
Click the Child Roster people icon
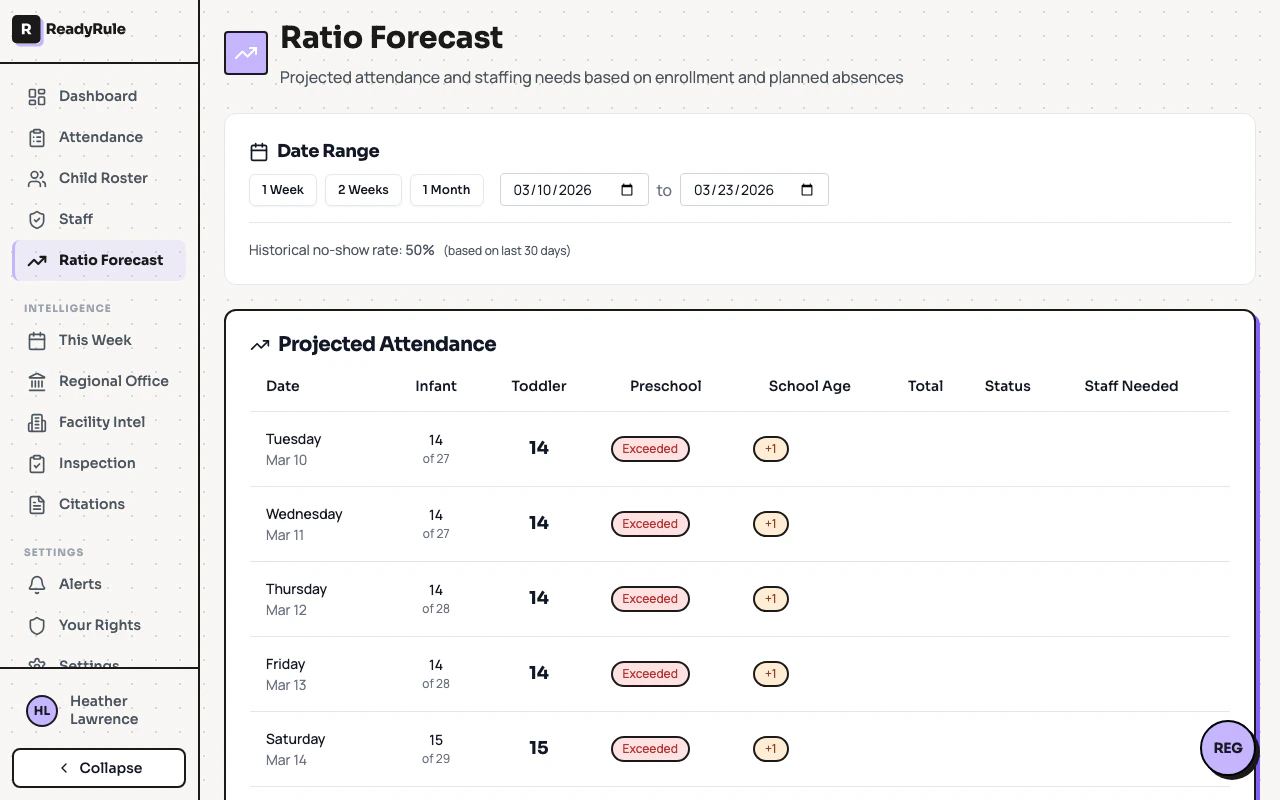(37, 178)
